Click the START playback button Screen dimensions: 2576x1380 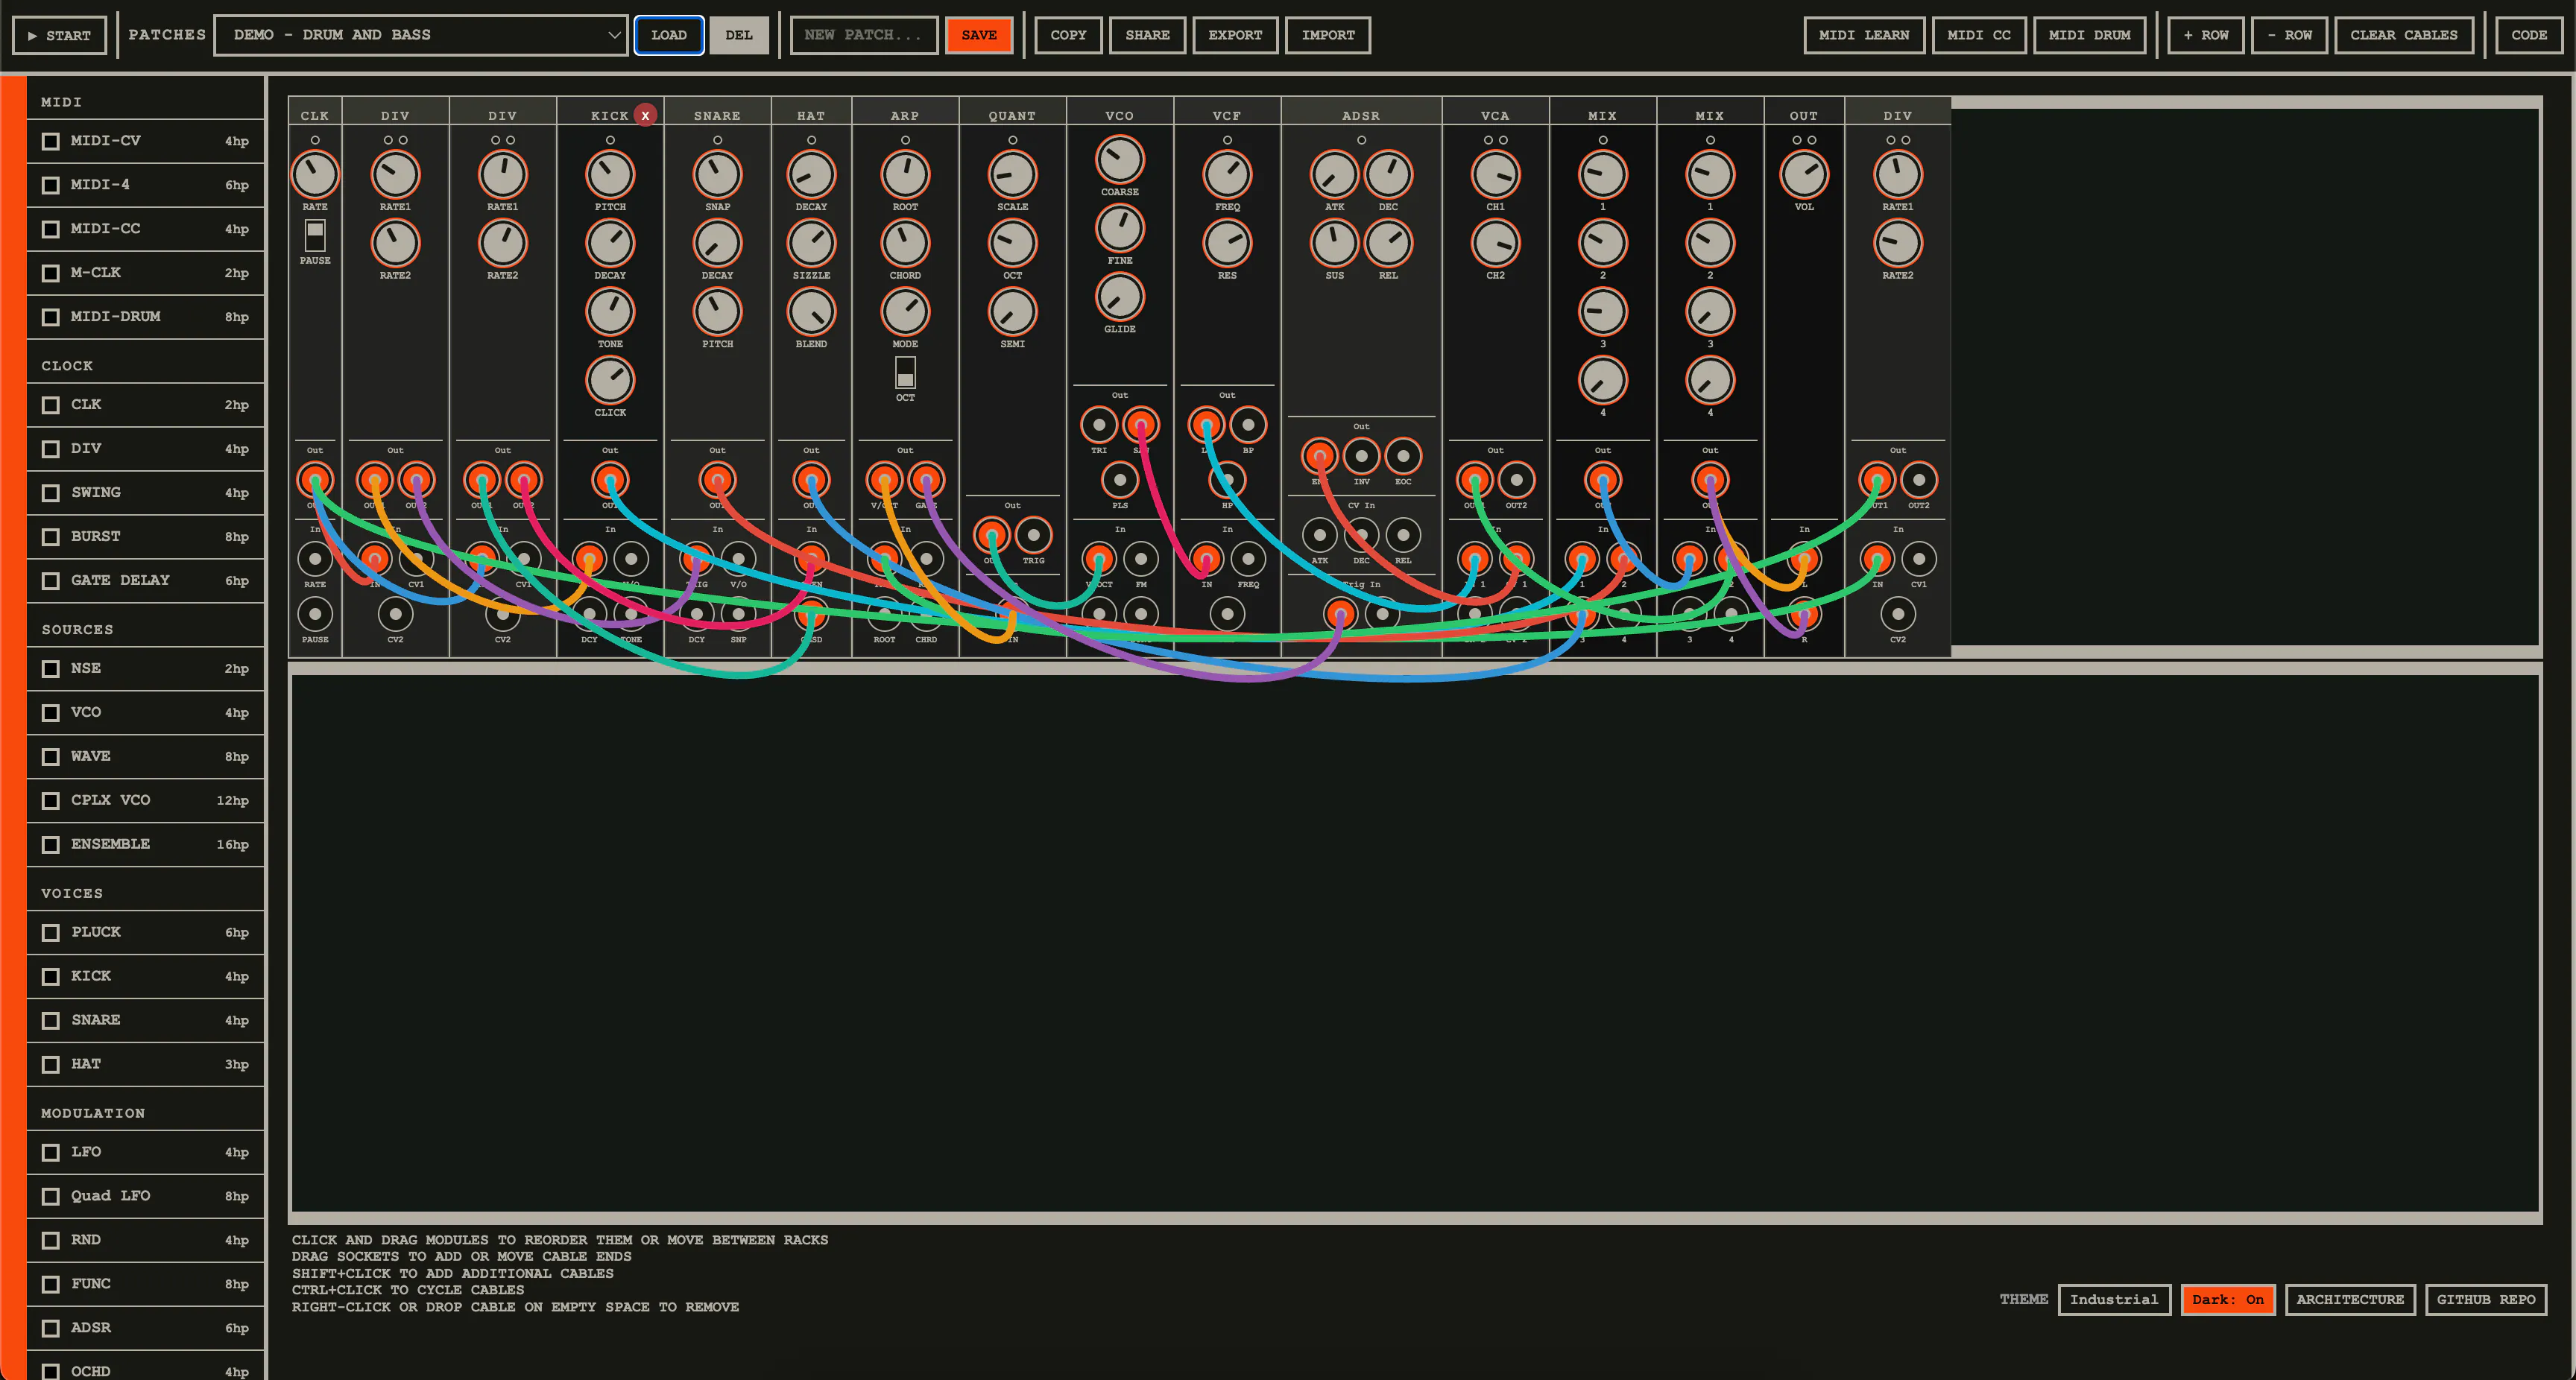pos(59,35)
